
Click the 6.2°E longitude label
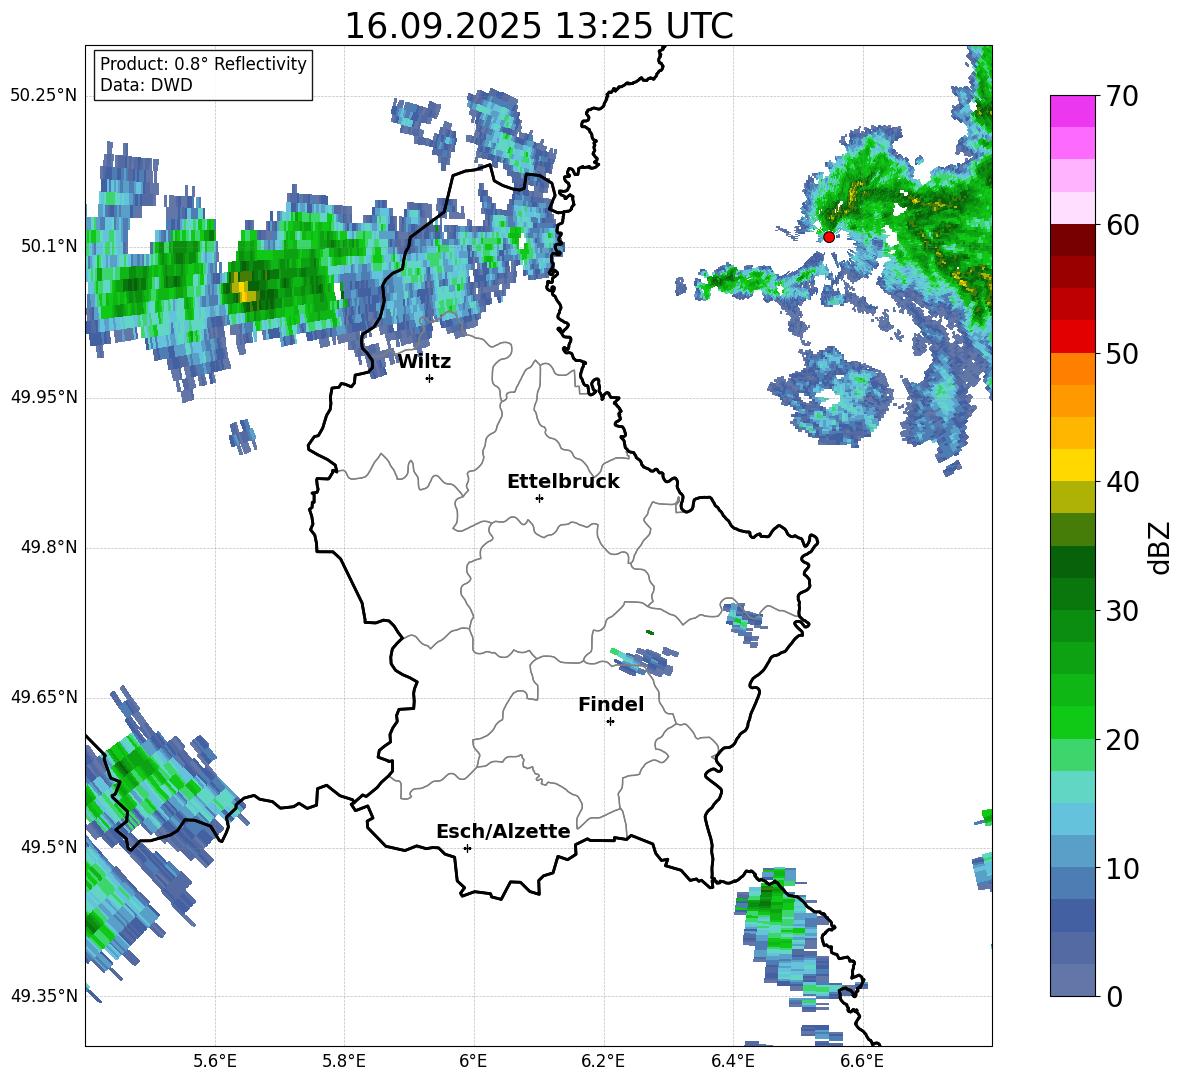point(603,1061)
